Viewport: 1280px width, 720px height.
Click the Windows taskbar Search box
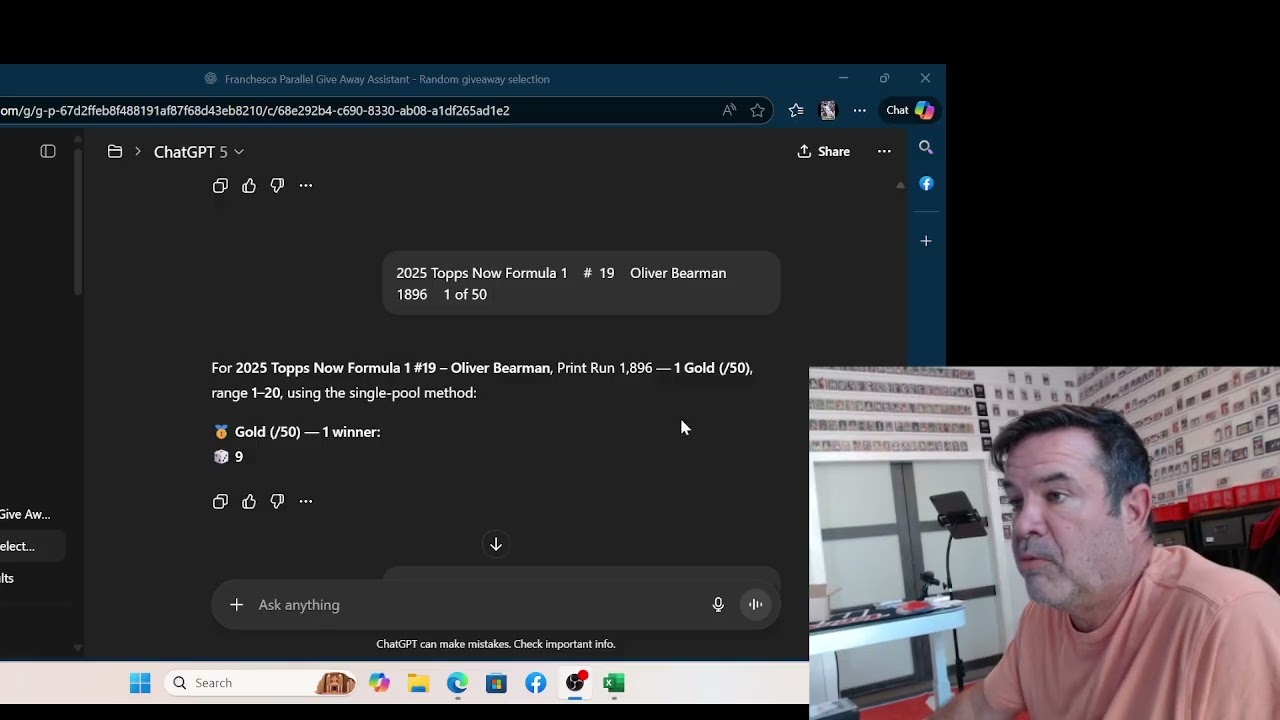pos(262,683)
